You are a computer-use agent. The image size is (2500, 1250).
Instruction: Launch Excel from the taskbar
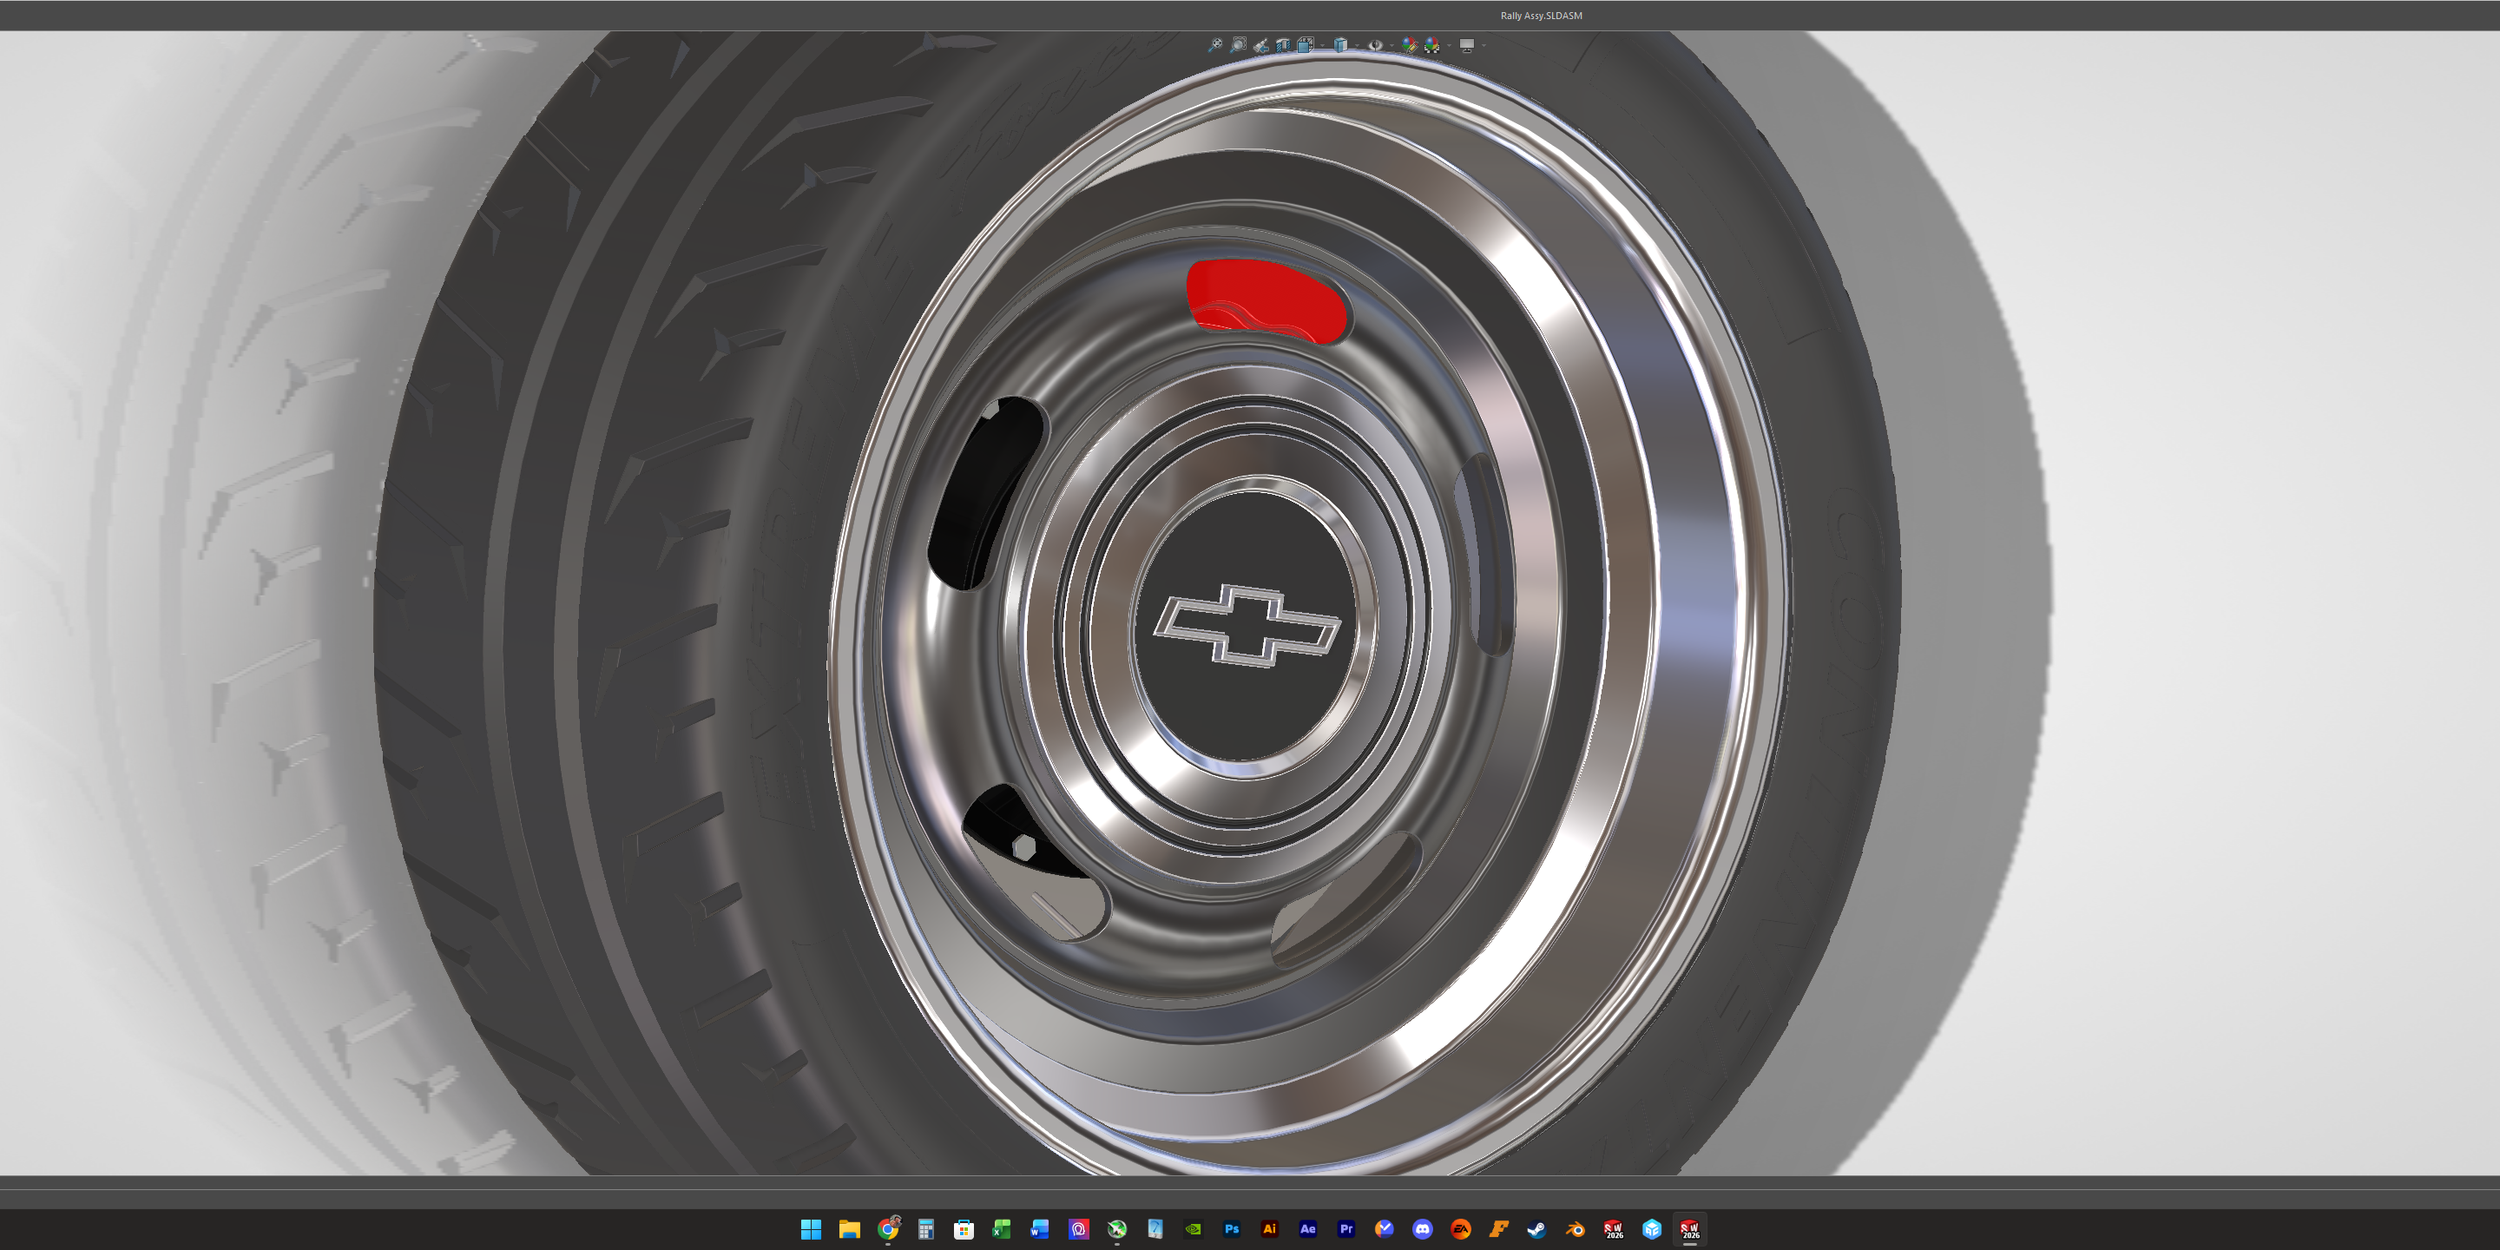[1002, 1229]
